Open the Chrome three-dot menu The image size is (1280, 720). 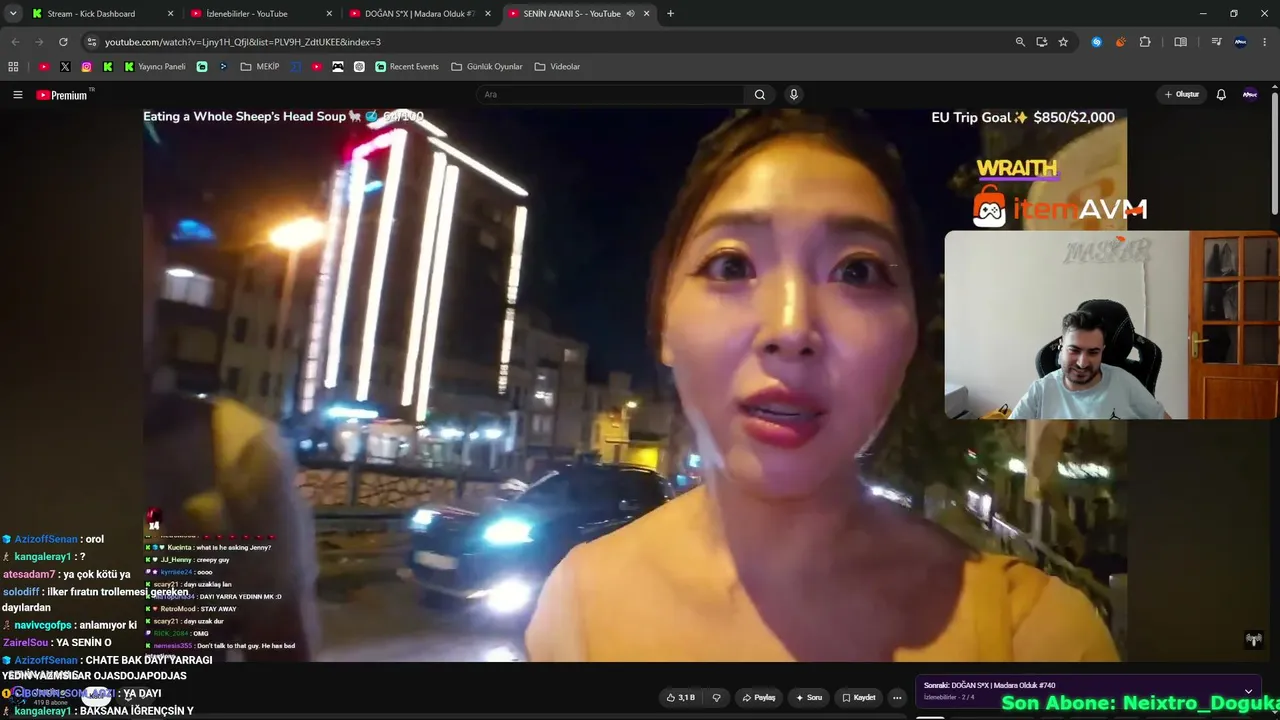pos(1265,42)
